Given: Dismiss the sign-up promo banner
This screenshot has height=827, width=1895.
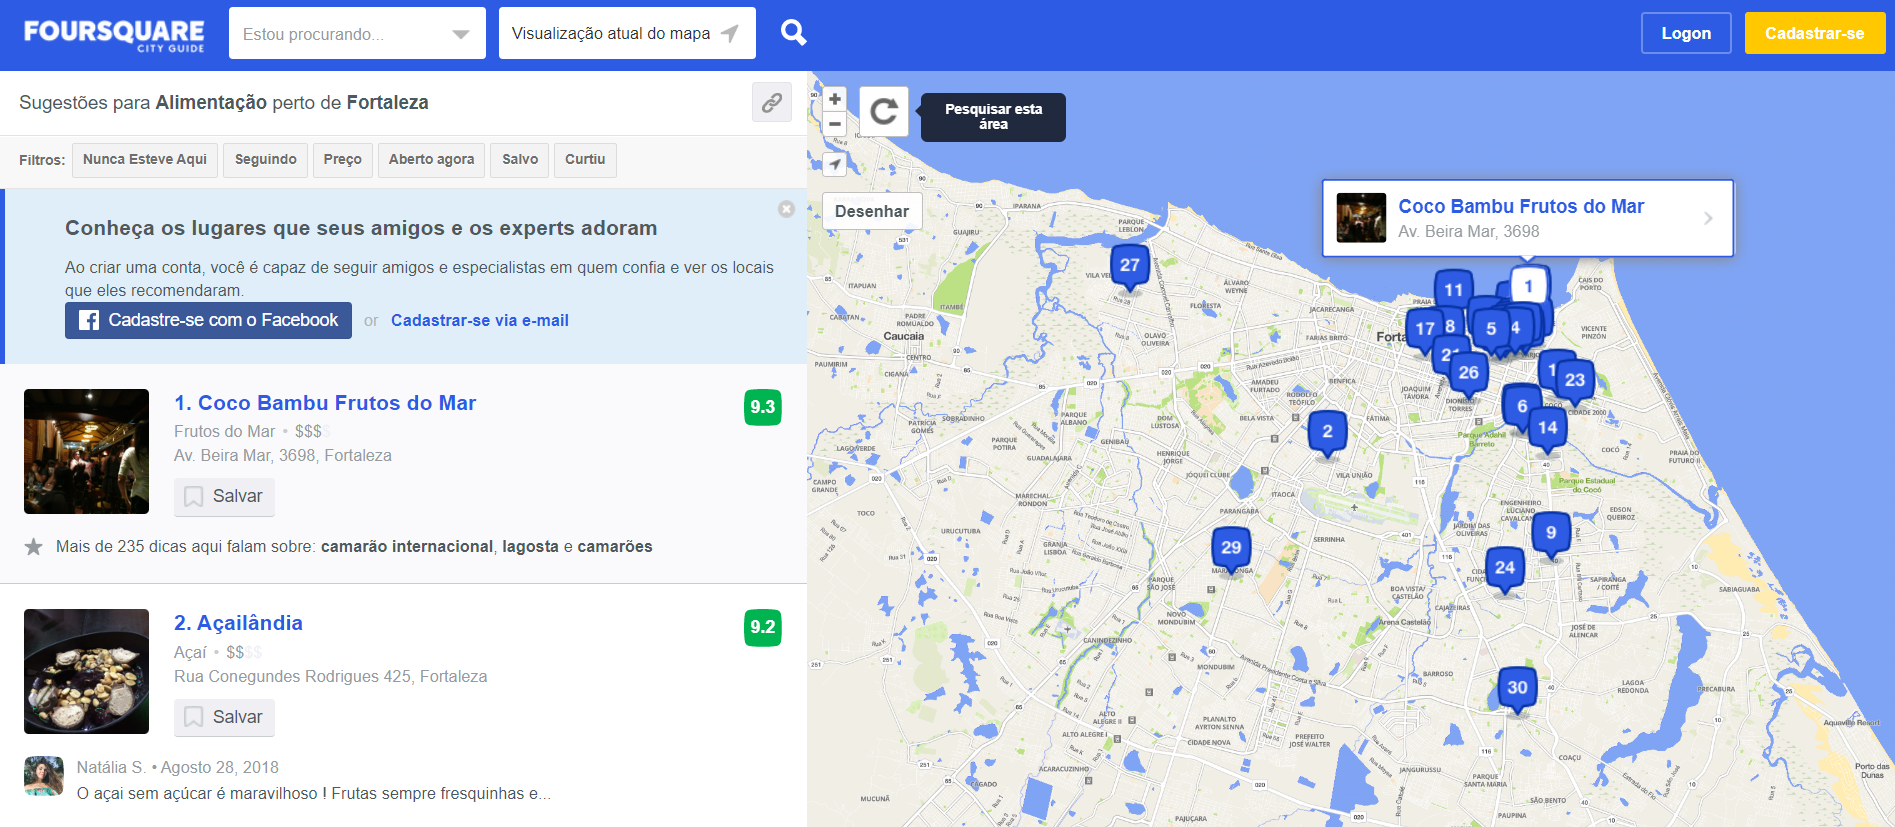Looking at the screenshot, I should point(786,209).
